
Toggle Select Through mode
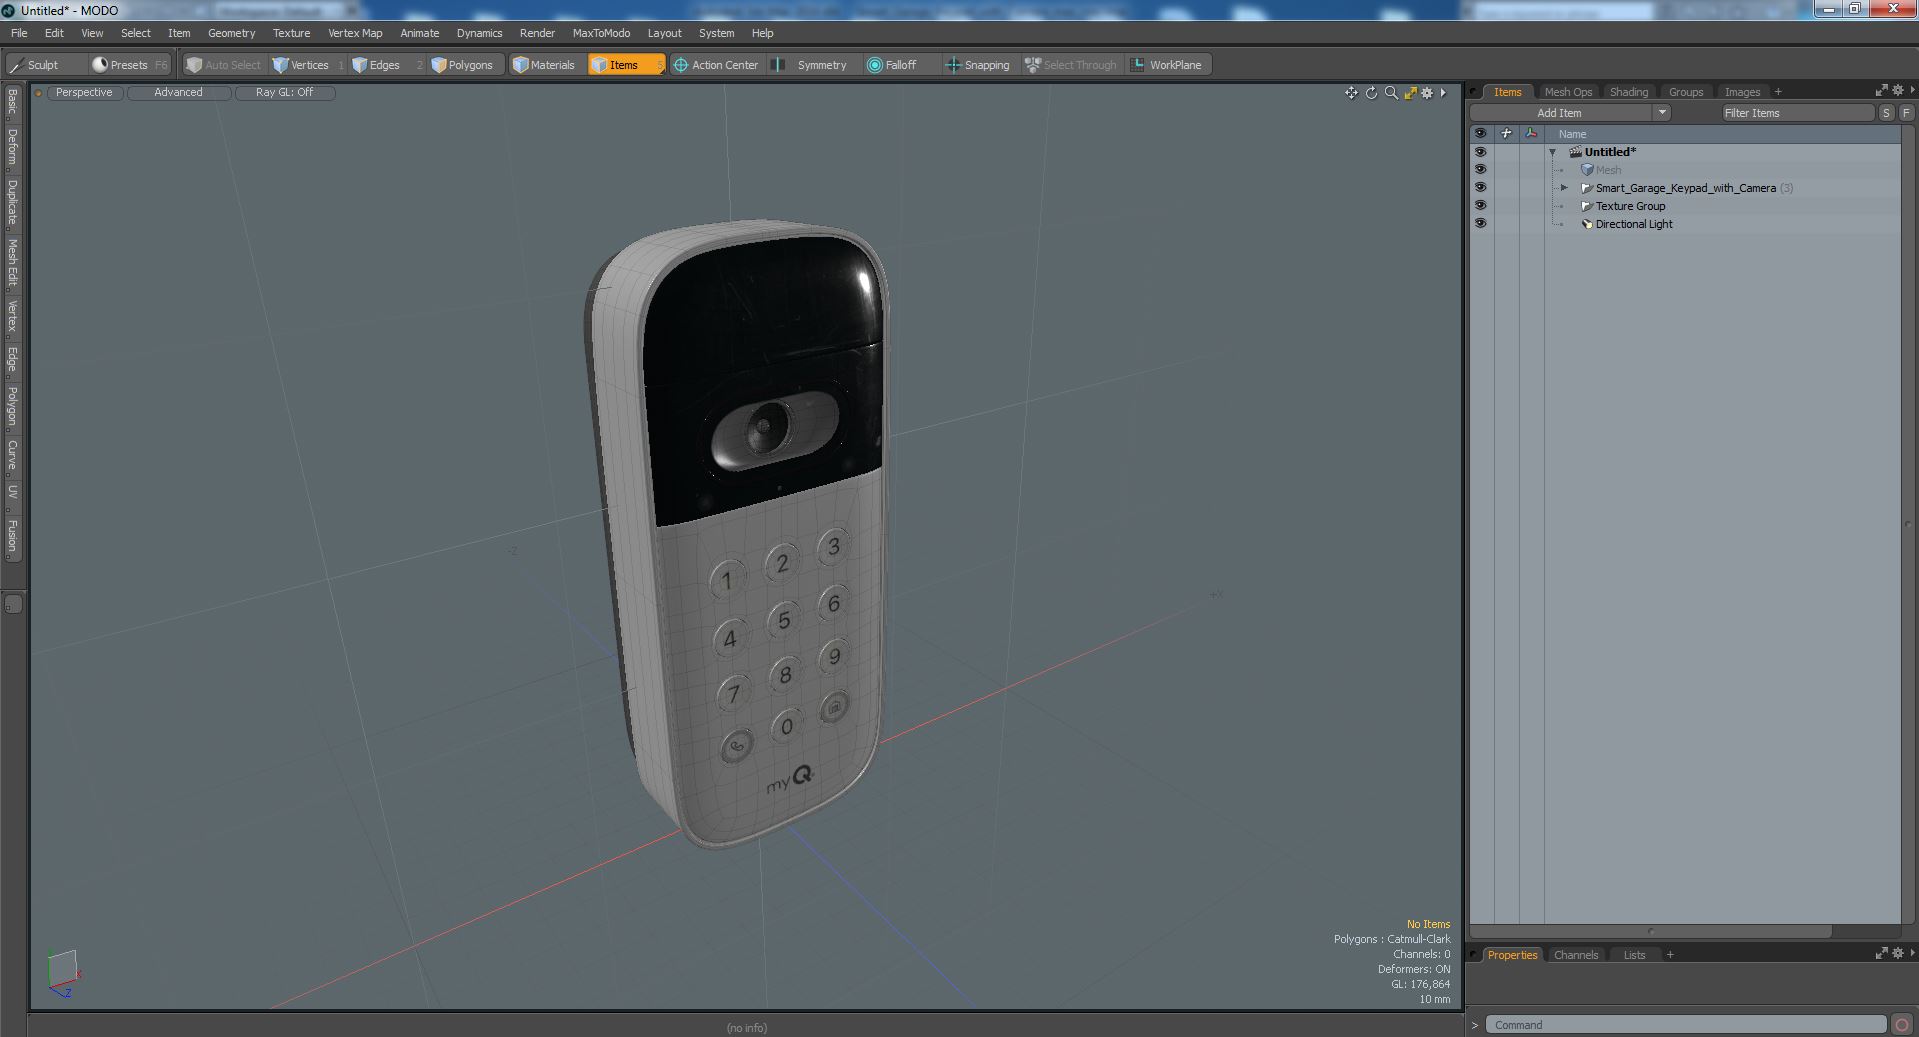pyautogui.click(x=1071, y=65)
